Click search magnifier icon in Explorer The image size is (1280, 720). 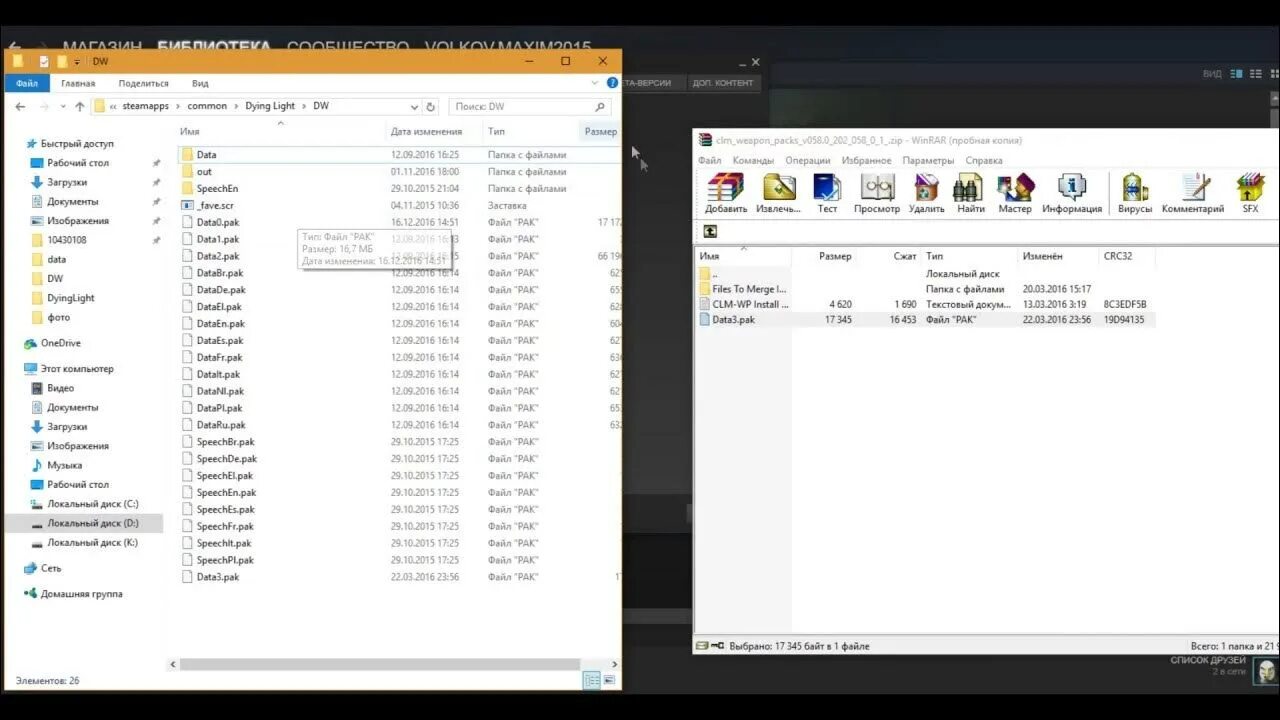pyautogui.click(x=600, y=106)
